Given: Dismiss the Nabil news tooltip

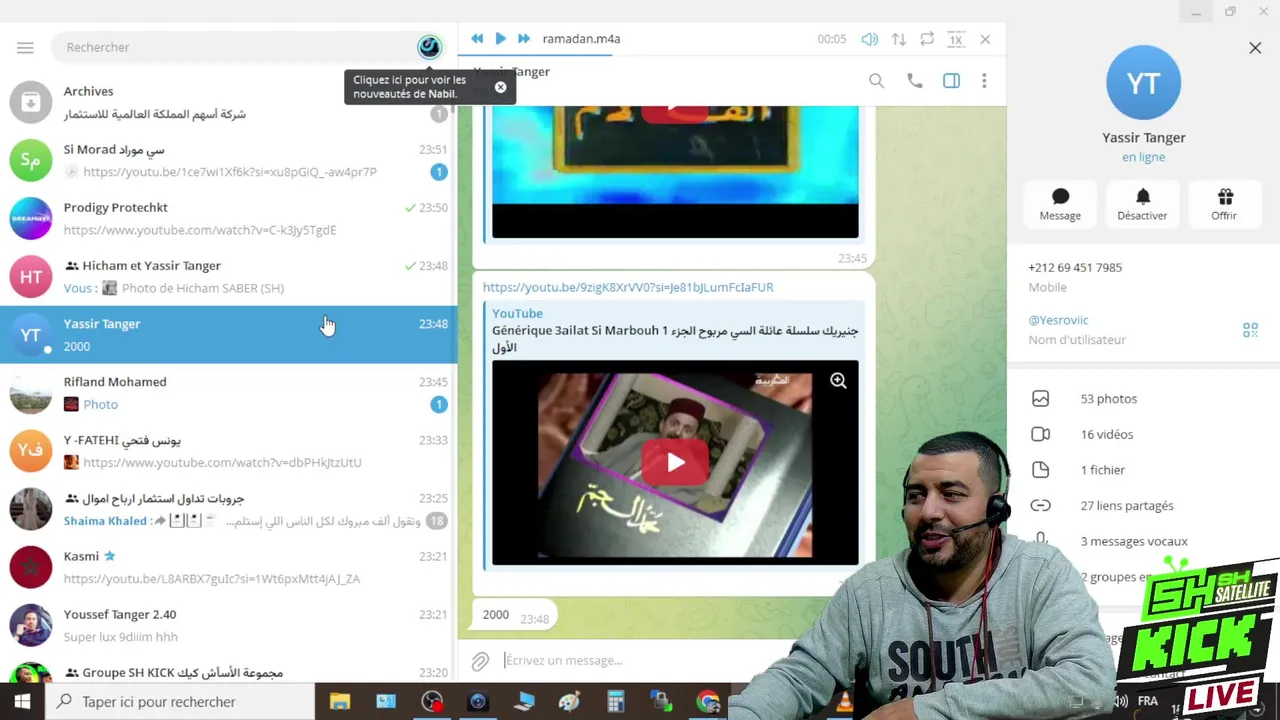Looking at the screenshot, I should (500, 87).
